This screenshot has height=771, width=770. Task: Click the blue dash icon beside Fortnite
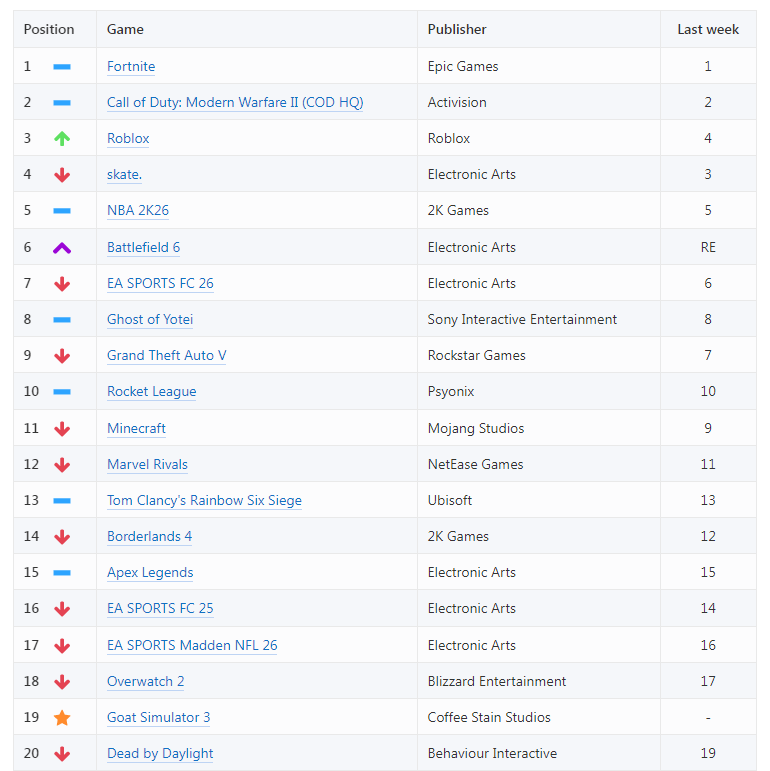pyautogui.click(x=62, y=67)
